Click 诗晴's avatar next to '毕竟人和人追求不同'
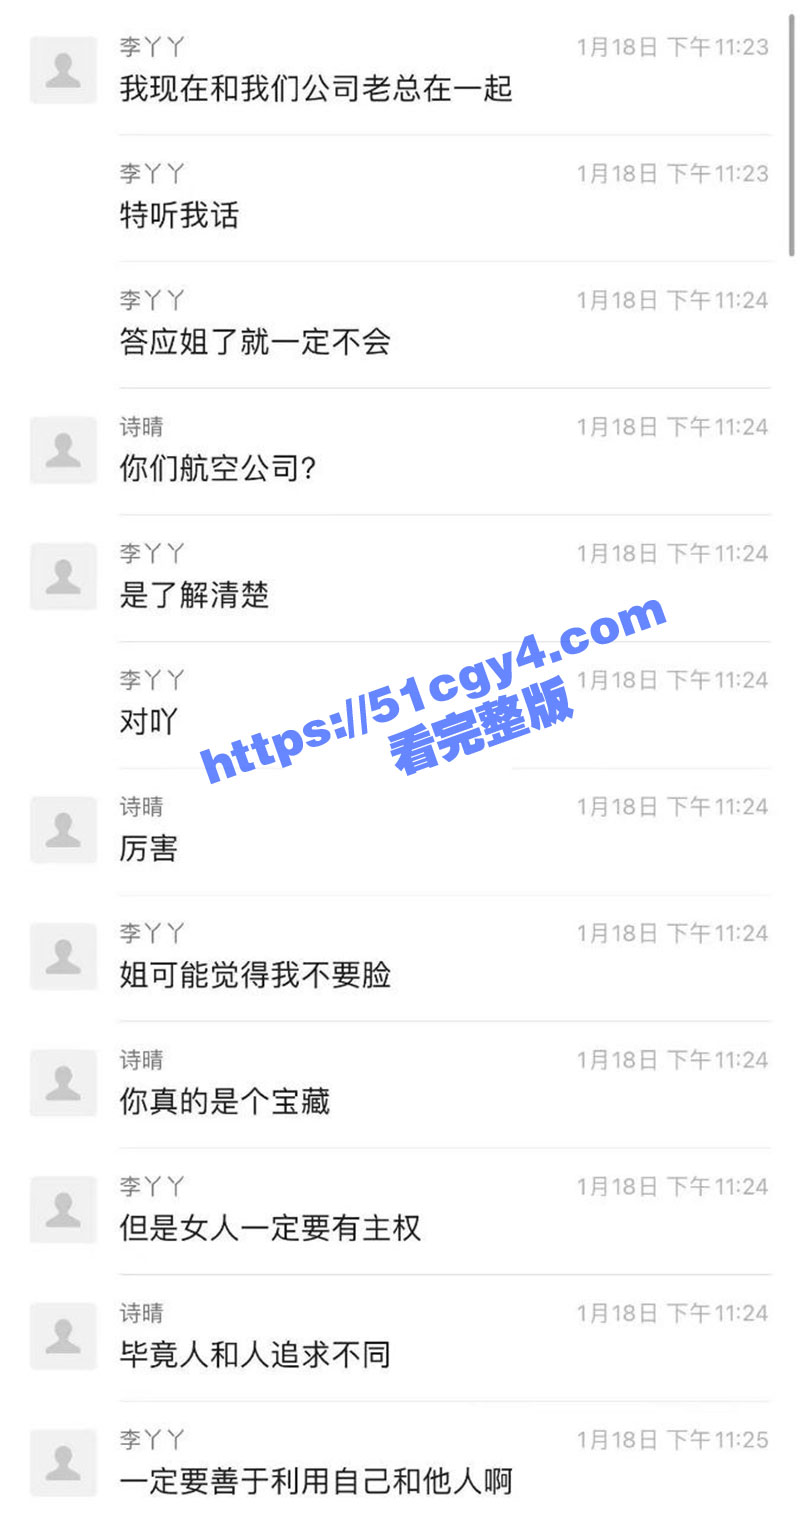Image resolution: width=800 pixels, height=1517 pixels. 64,1336
